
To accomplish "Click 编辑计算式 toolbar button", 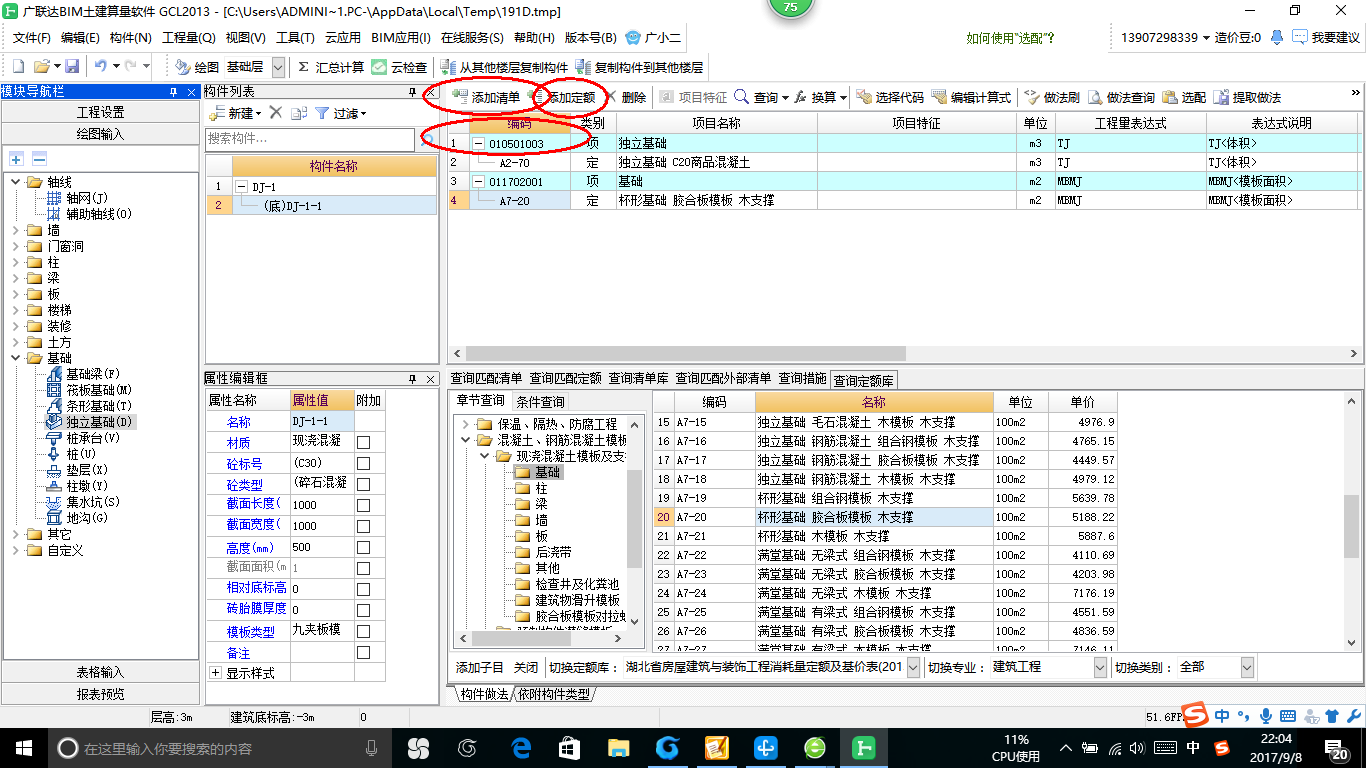I will pyautogui.click(x=971, y=97).
